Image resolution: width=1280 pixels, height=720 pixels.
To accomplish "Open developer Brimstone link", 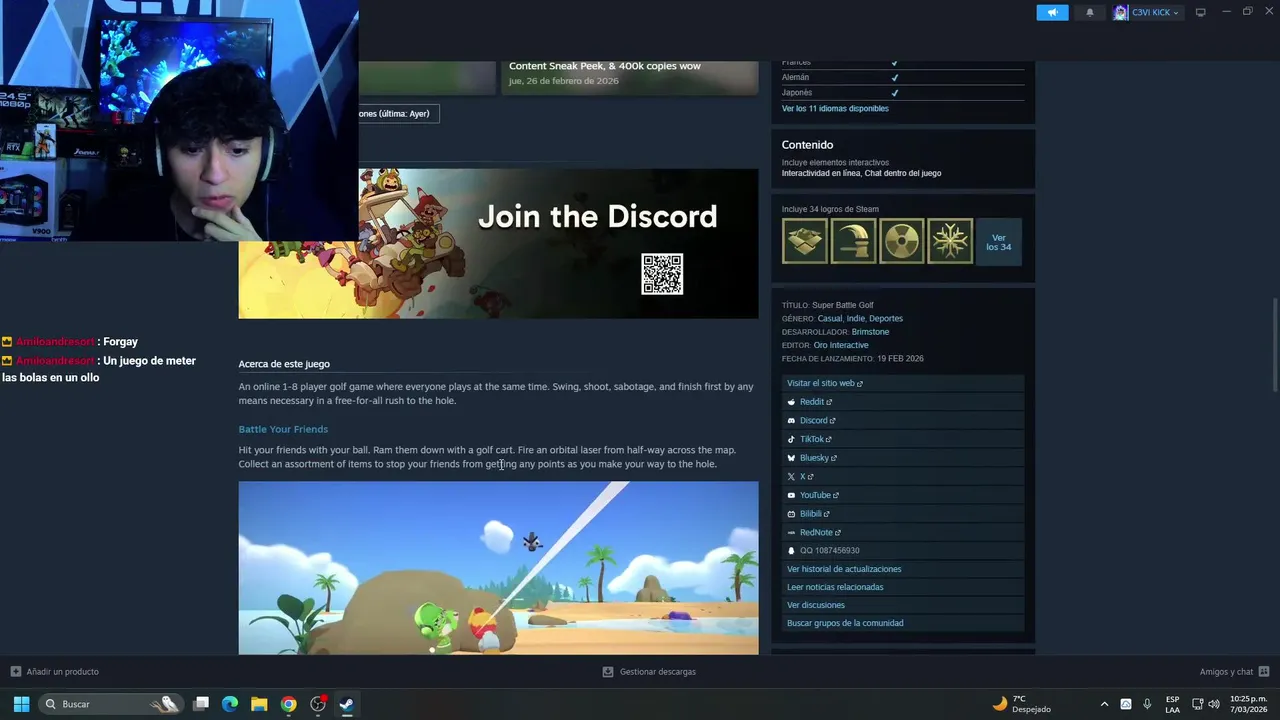I will pos(870,332).
